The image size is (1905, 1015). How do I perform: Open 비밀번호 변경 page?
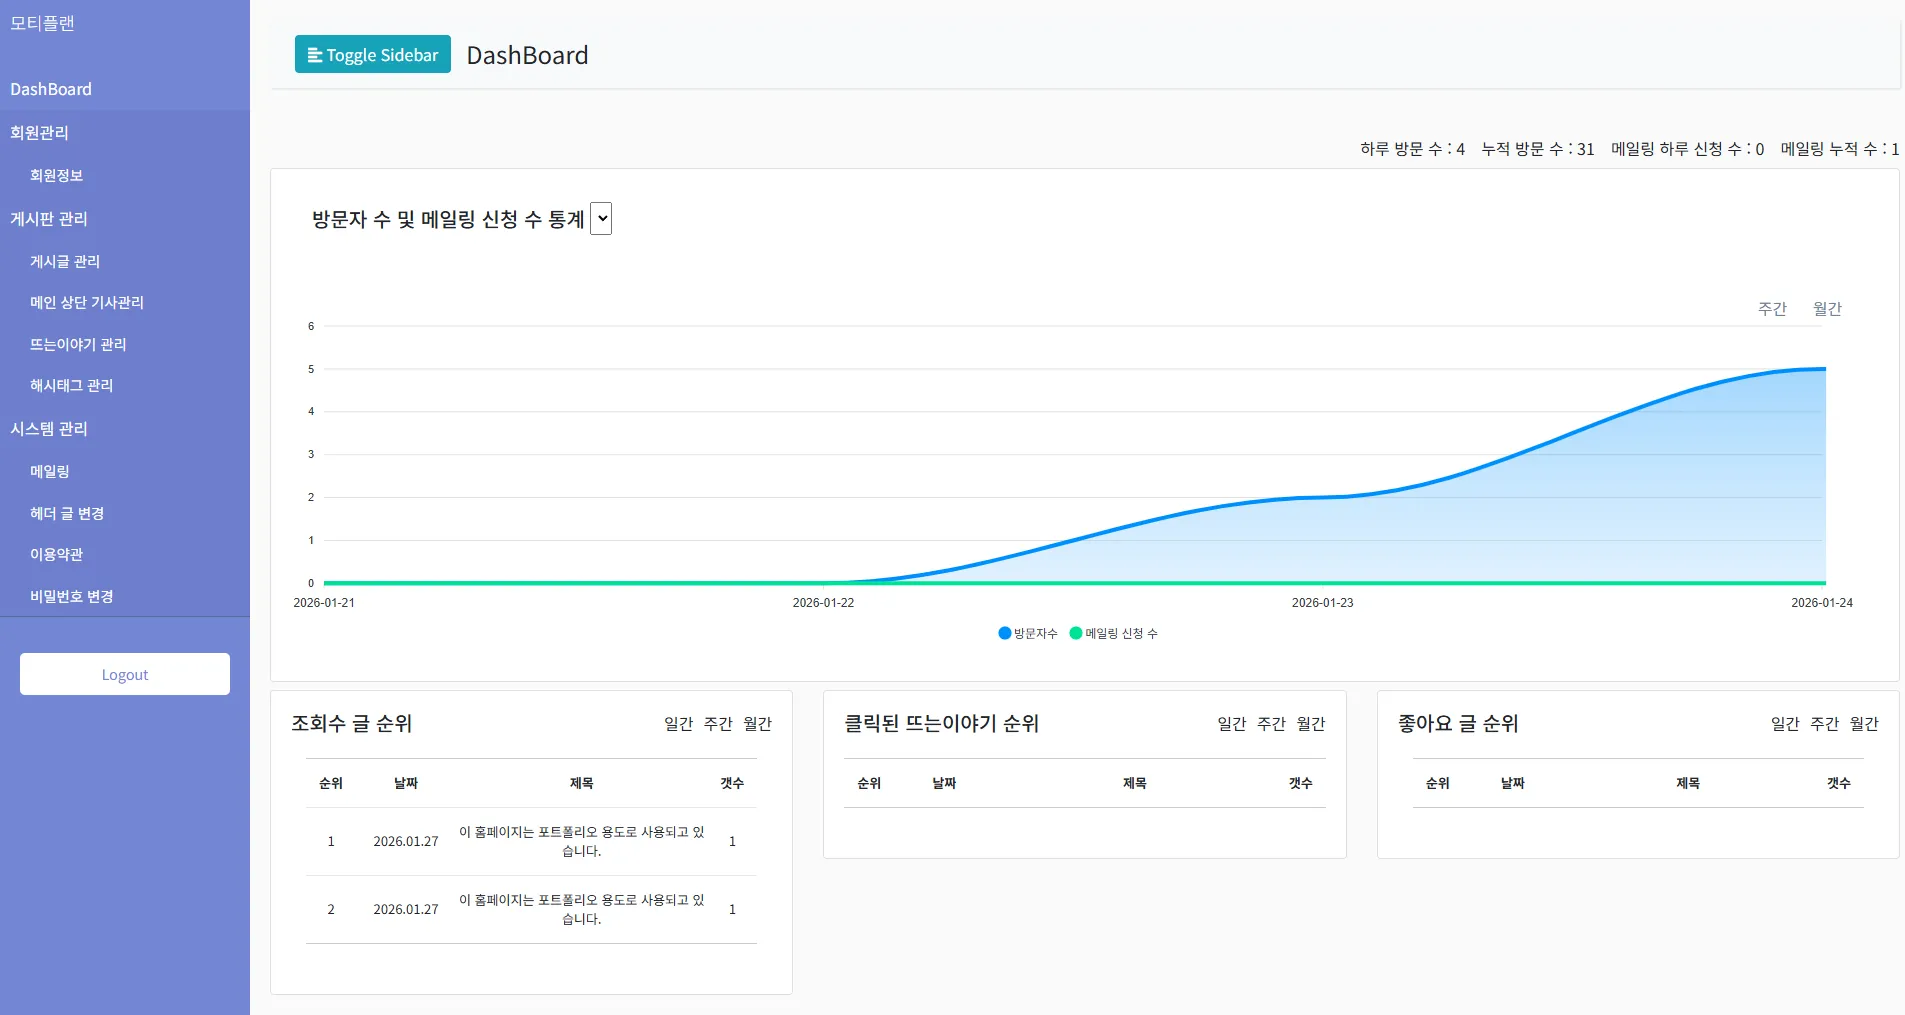(x=71, y=596)
